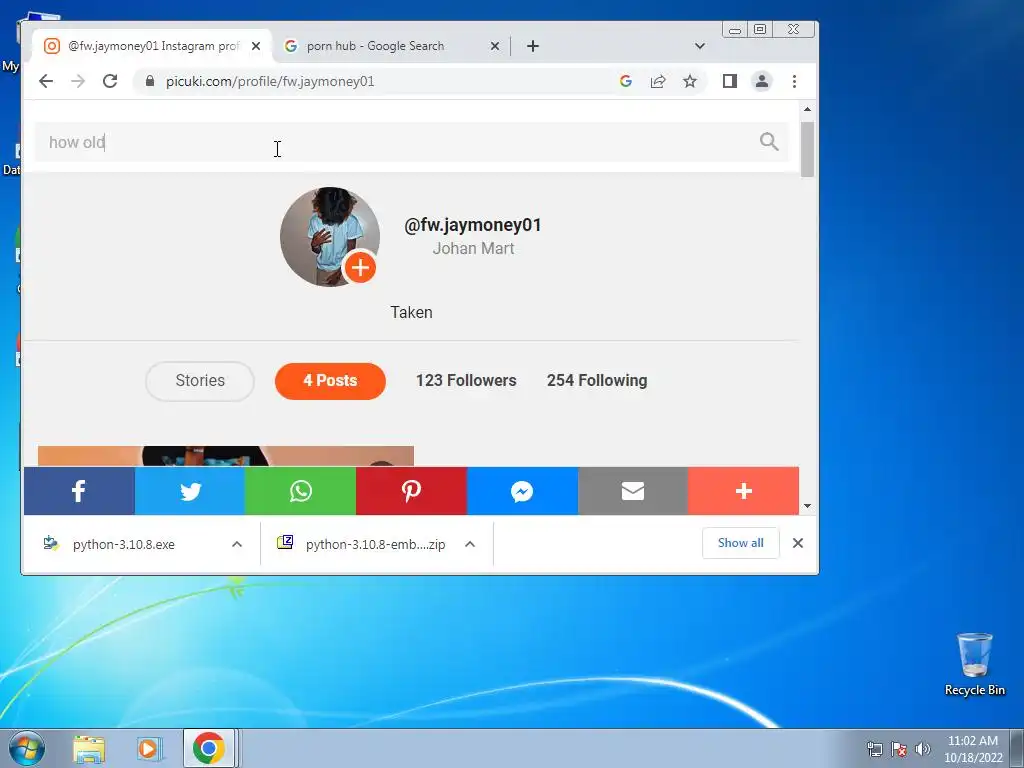Open the python-3.10.8-emb zip download
This screenshot has height=768, width=1024.
(376, 544)
